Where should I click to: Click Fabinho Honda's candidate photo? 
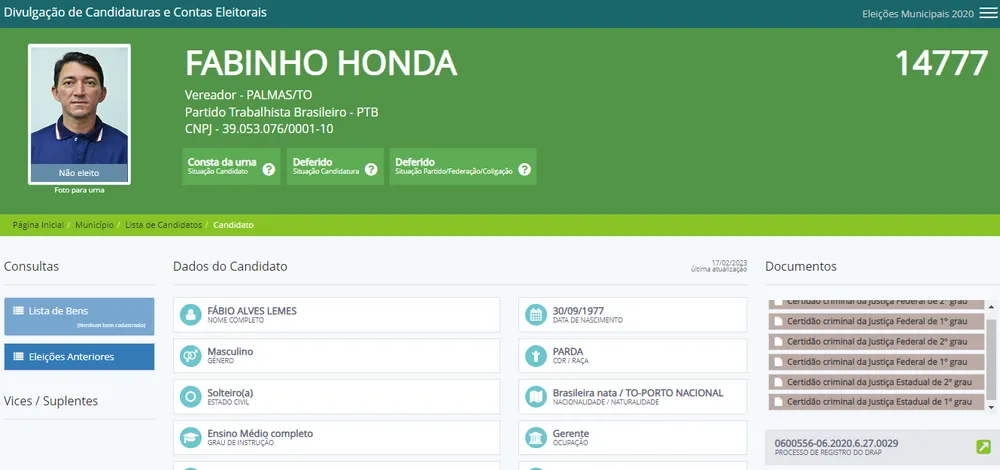(x=79, y=106)
